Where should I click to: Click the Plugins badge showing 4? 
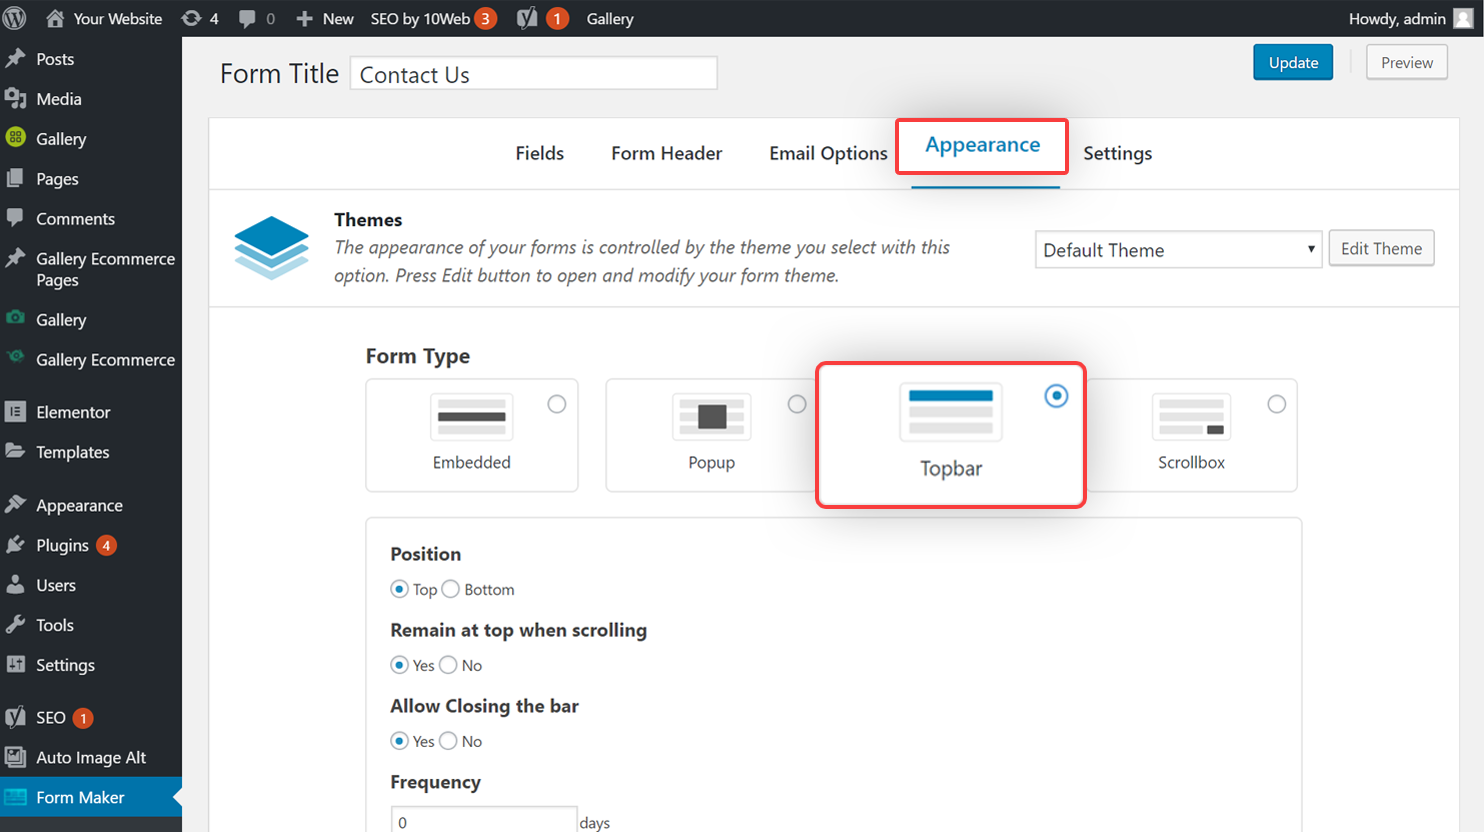pos(106,545)
